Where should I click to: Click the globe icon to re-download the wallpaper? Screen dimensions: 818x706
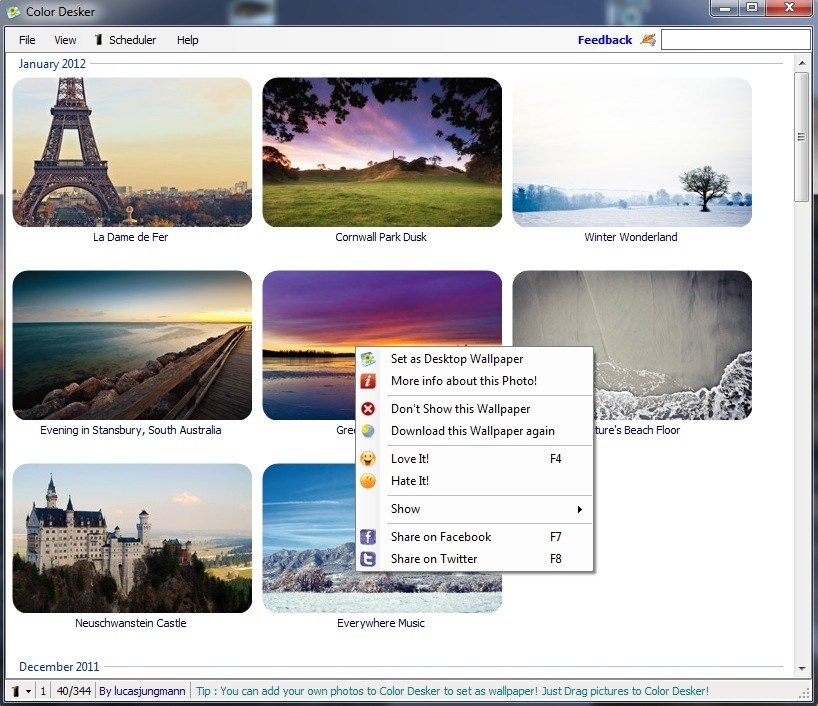pos(368,431)
